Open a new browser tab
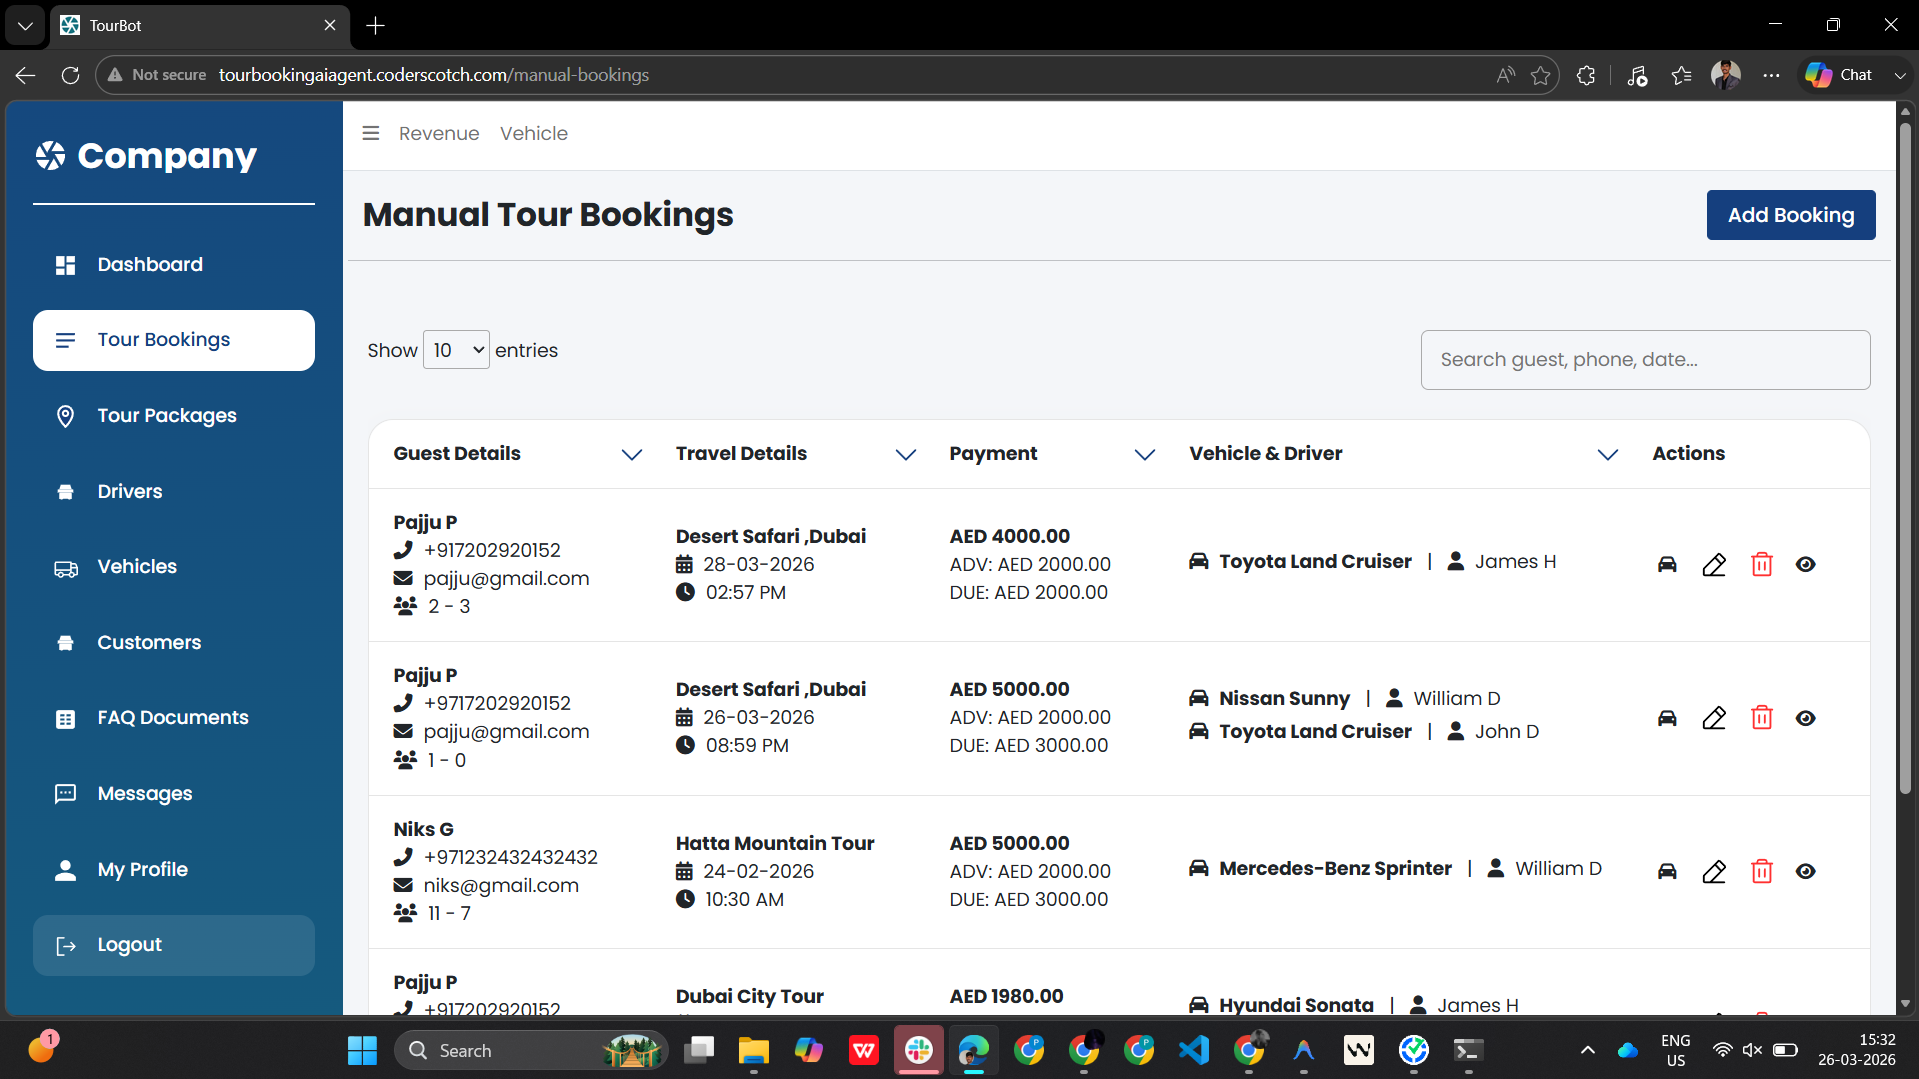The height and width of the screenshot is (1079, 1919). pyautogui.click(x=376, y=26)
